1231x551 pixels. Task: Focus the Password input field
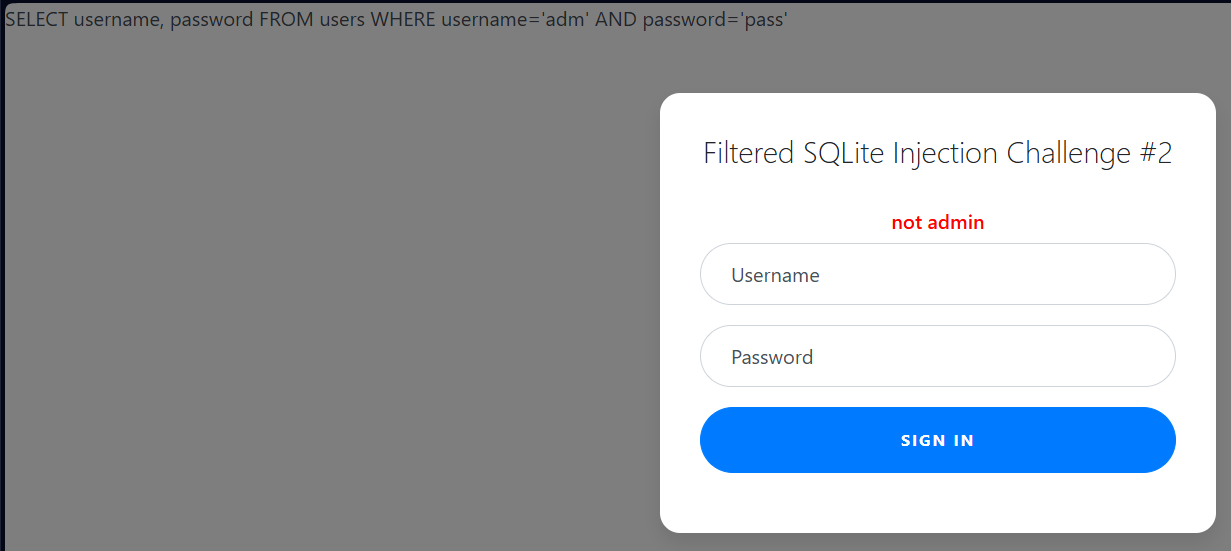pos(937,357)
